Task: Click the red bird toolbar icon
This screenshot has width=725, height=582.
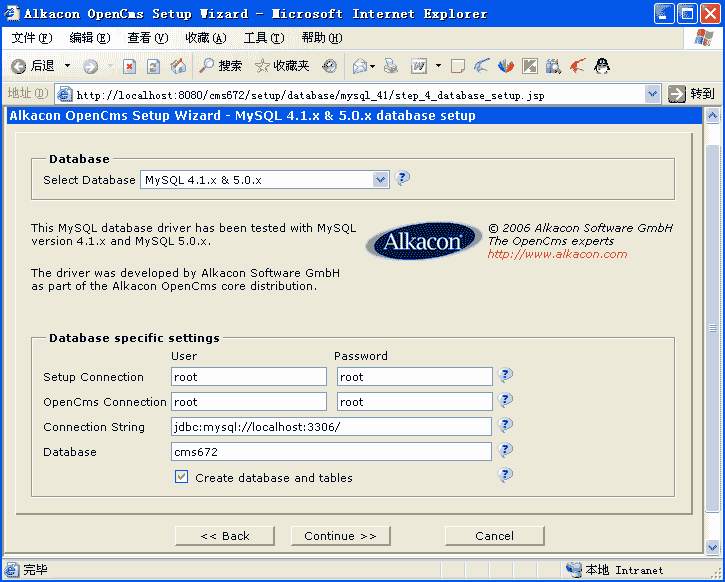Action: [578, 66]
